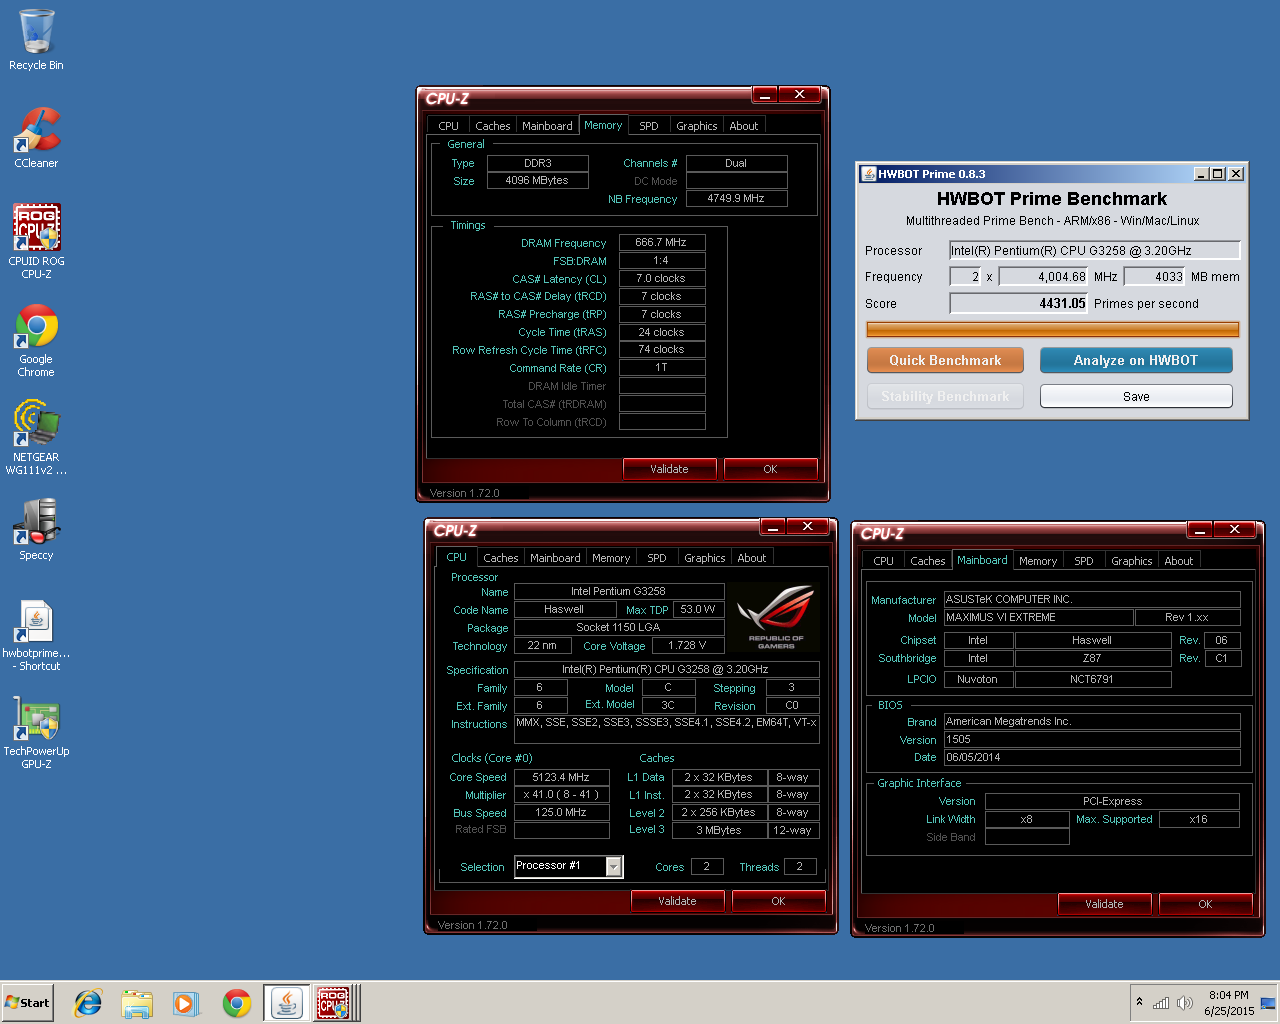Switch to CPU tab in Memory CPU-Z window
This screenshot has height=1024, width=1280.
(x=448, y=126)
